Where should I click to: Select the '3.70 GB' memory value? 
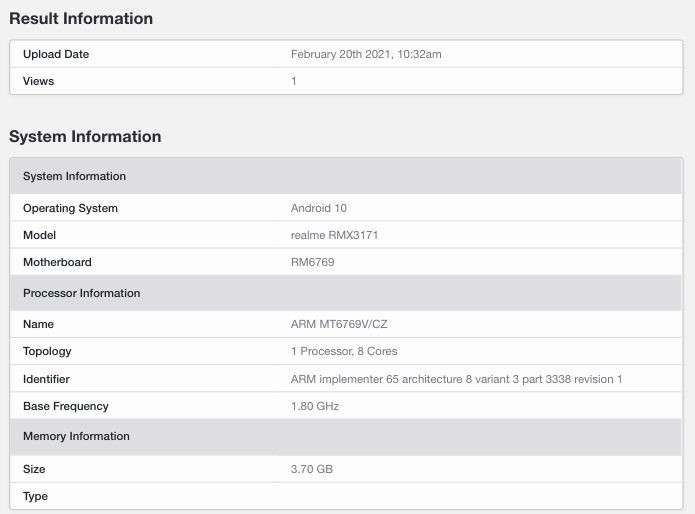pyautogui.click(x=312, y=469)
